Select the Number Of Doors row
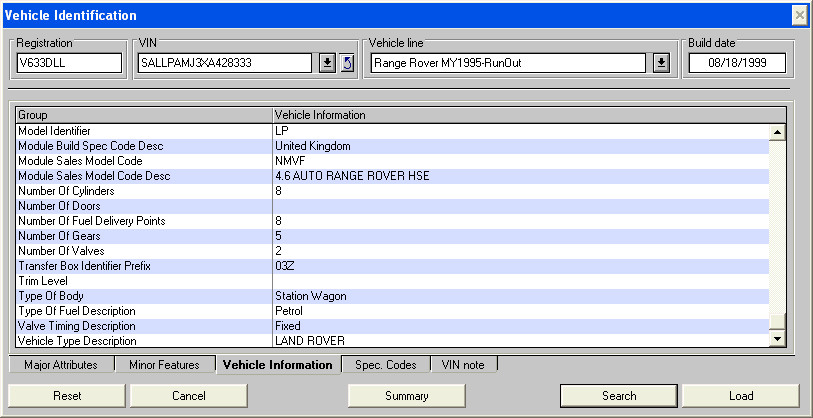 tap(393, 206)
